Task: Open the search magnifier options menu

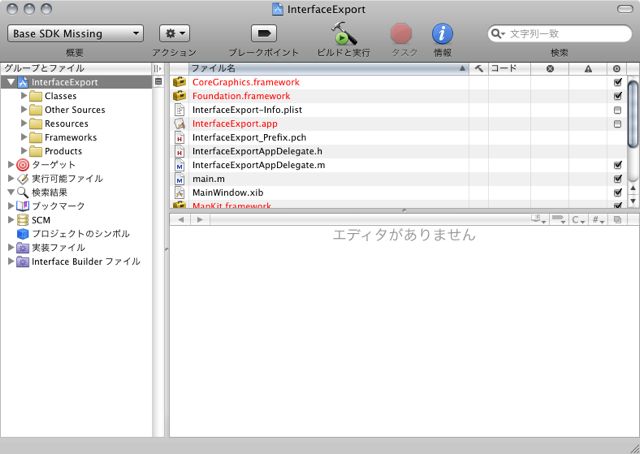Action: (498, 33)
